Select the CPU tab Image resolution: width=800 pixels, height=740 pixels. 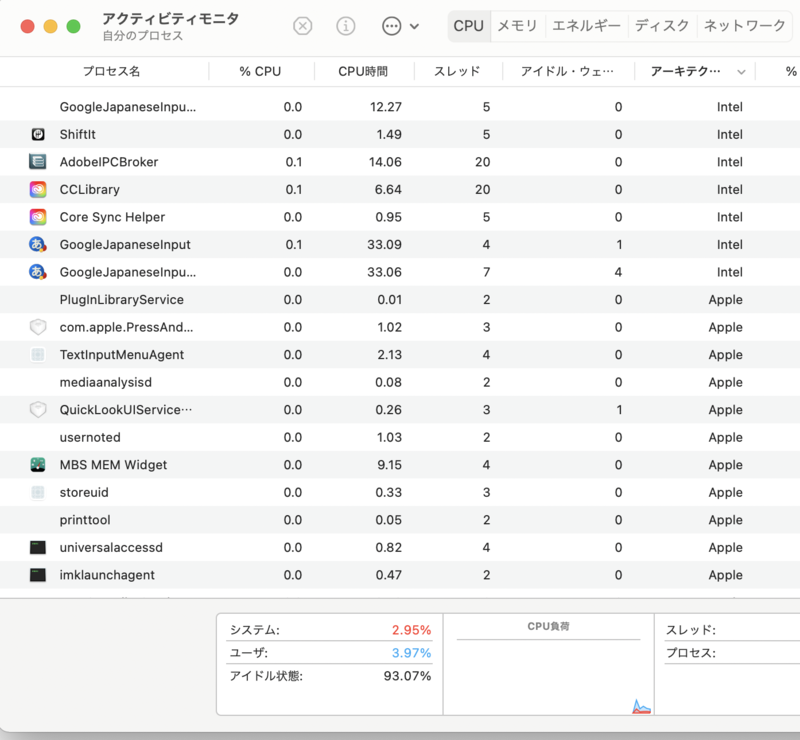468,26
